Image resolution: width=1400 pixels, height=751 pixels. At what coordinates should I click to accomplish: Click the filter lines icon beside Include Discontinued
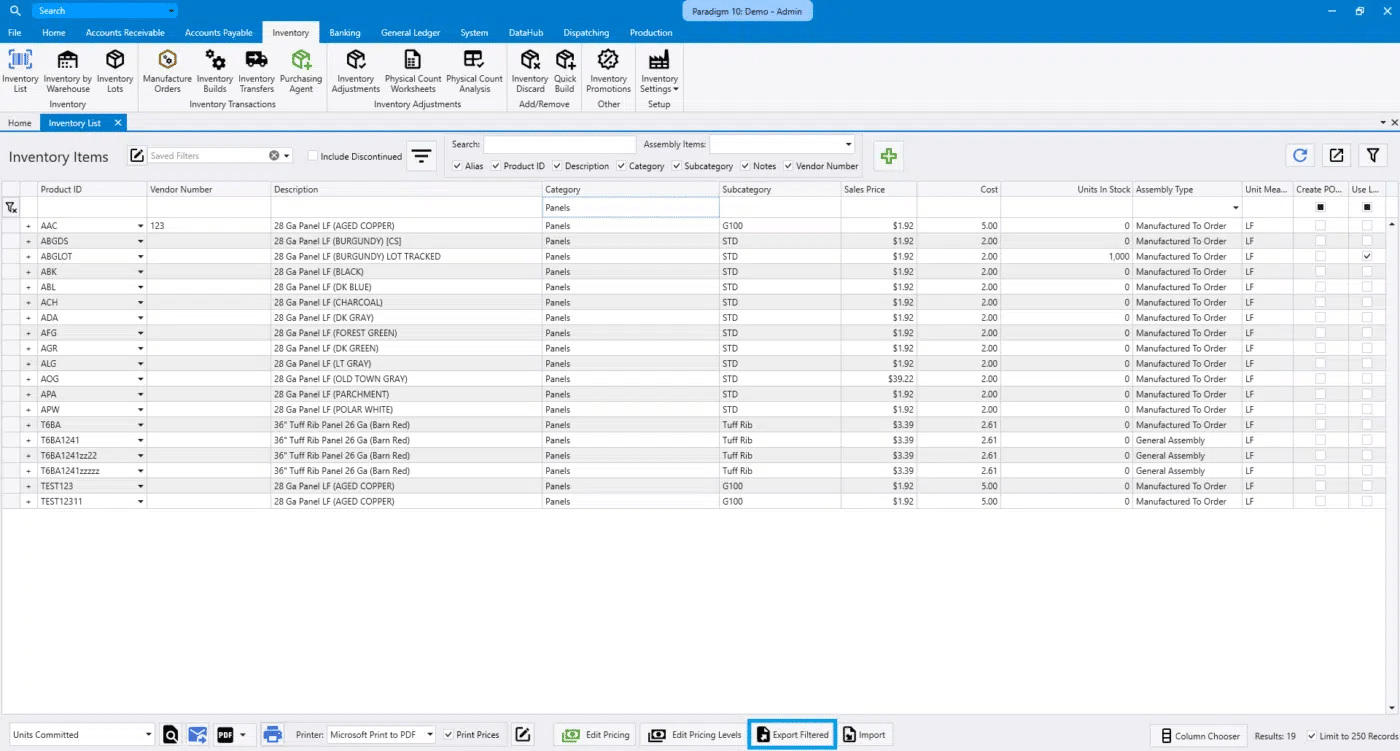(x=422, y=156)
